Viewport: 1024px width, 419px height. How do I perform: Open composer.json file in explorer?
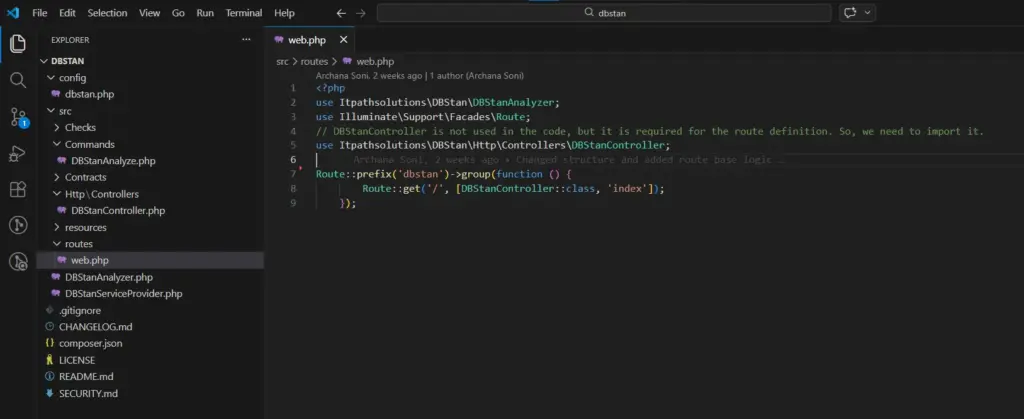tap(90, 343)
